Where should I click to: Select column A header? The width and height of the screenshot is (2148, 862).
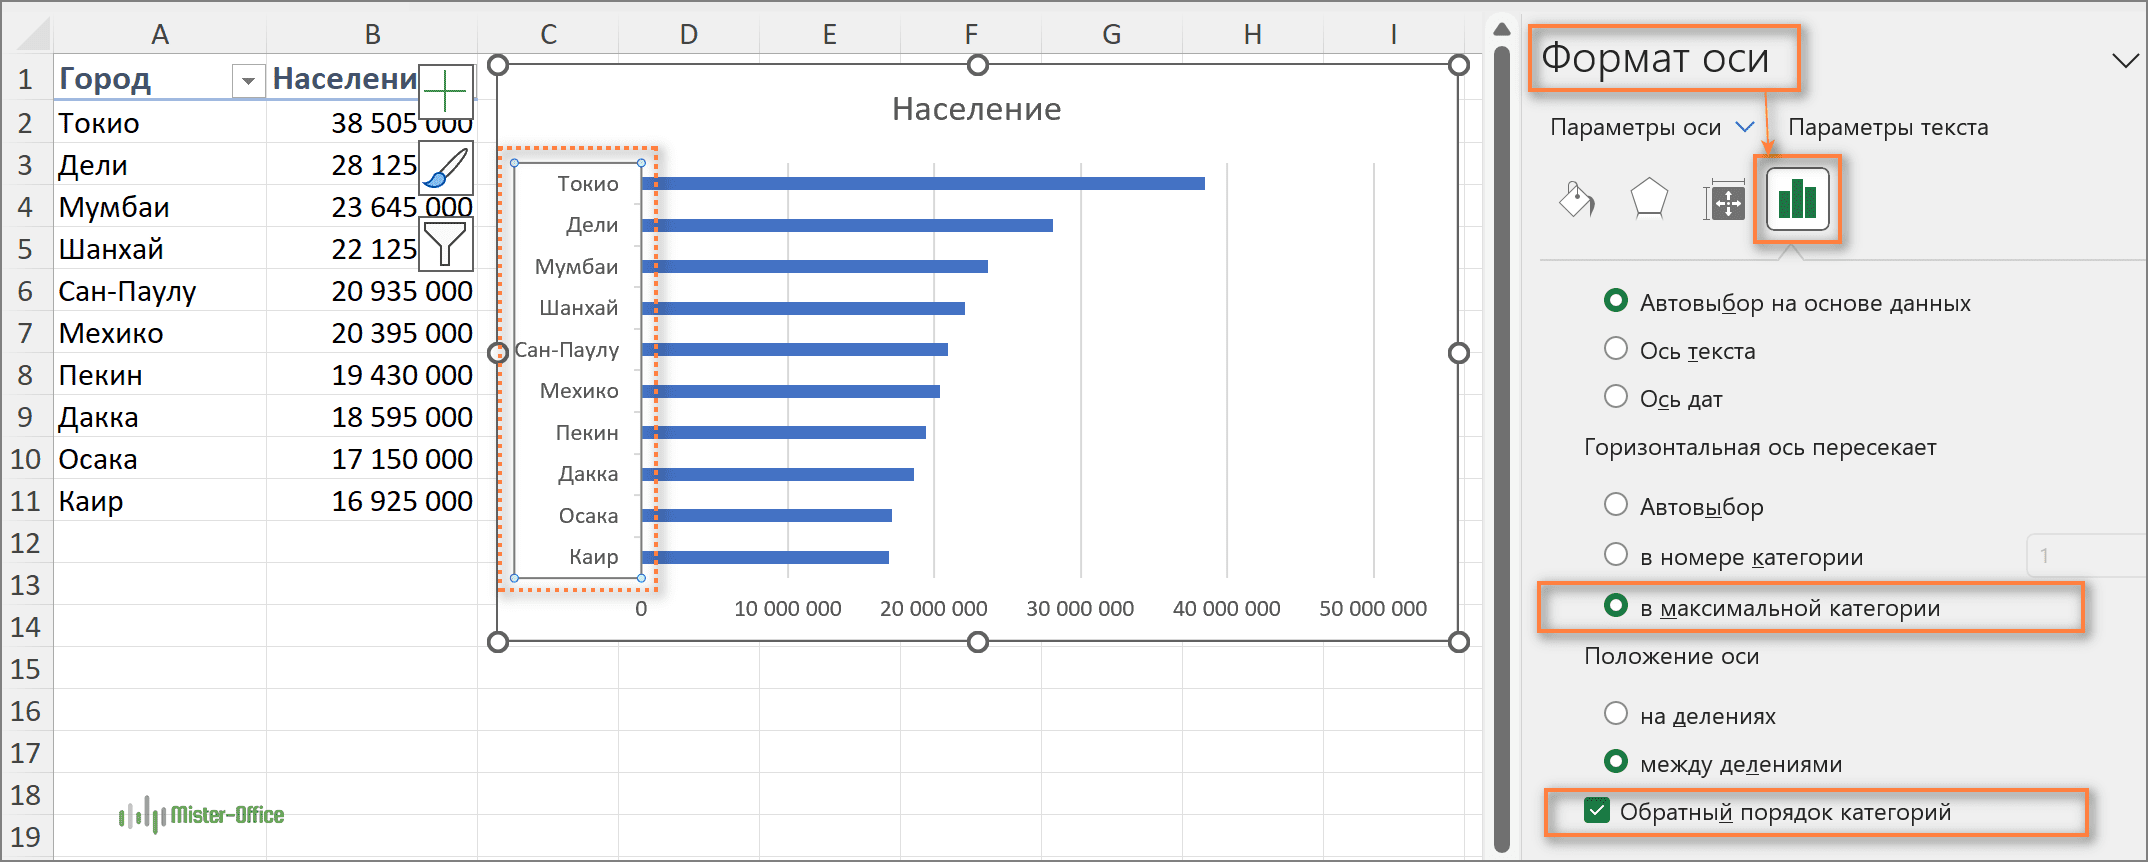click(160, 34)
